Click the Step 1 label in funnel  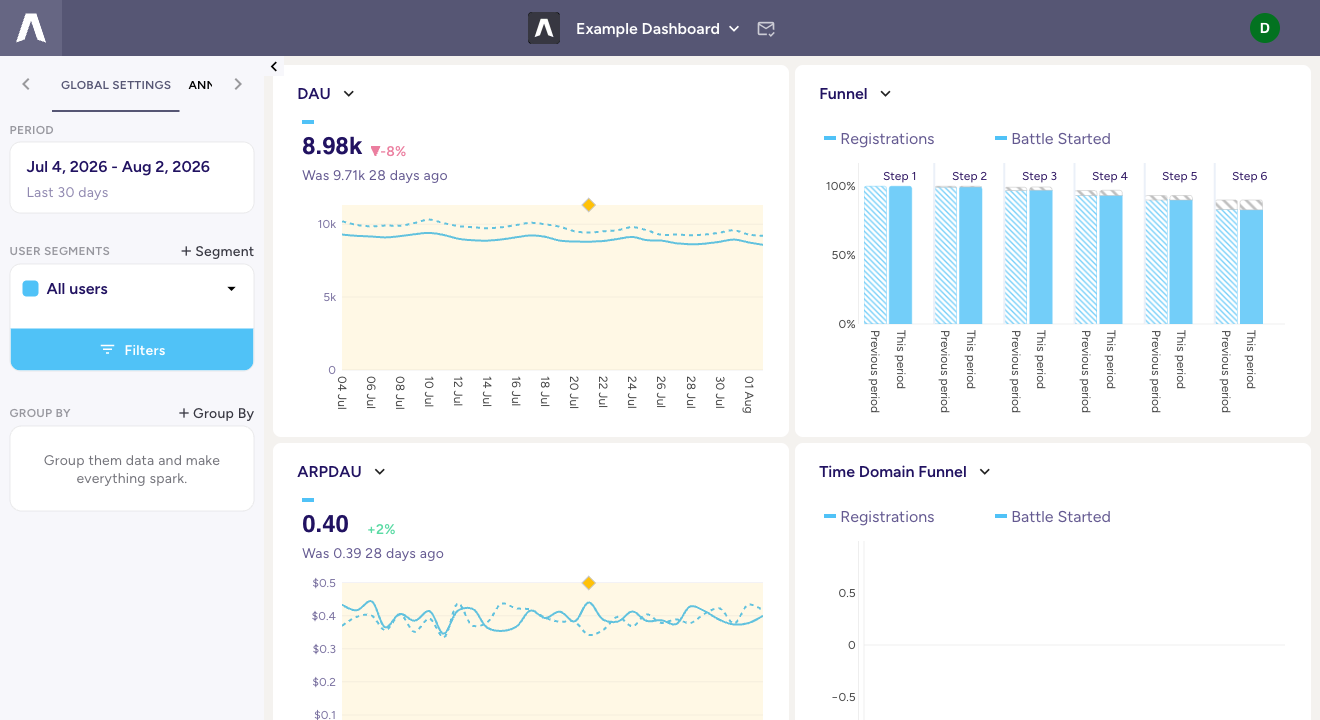[899, 176]
